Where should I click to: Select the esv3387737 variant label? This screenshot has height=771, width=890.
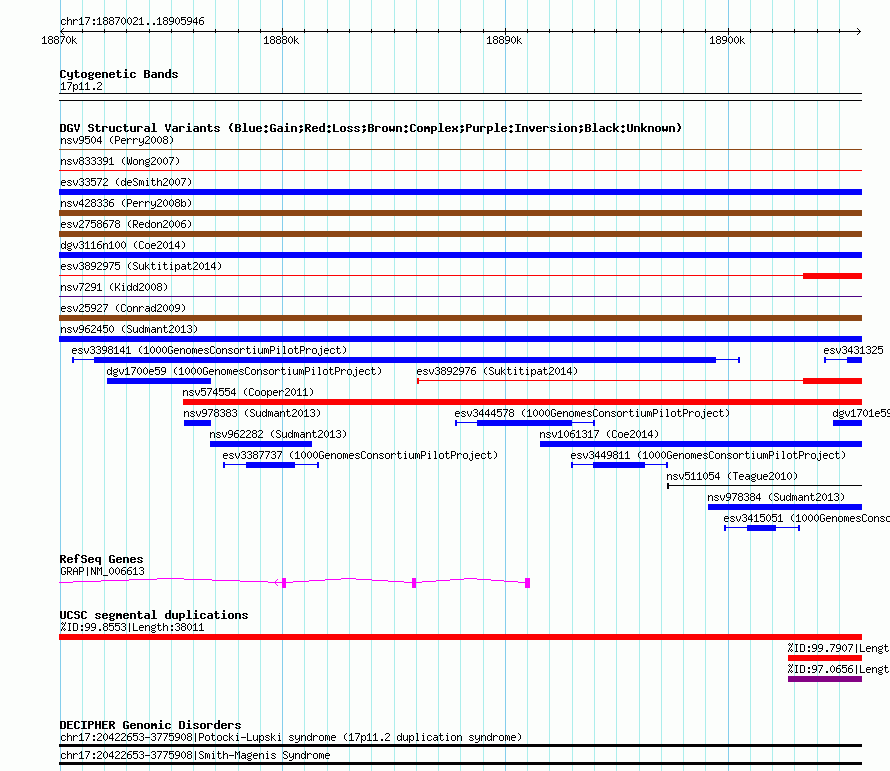(360, 455)
